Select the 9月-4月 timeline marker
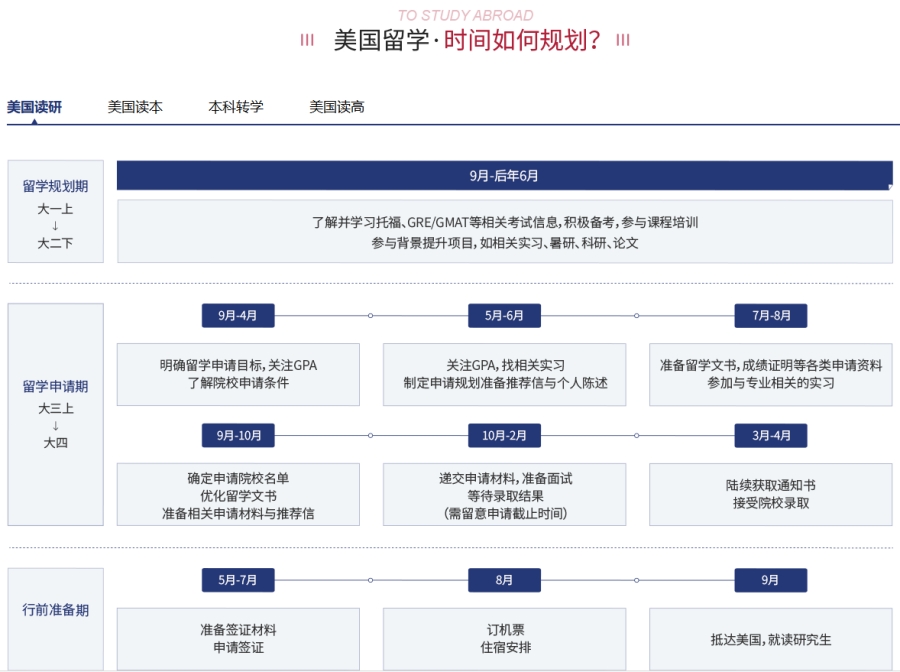This screenshot has height=672, width=900. pyautogui.click(x=238, y=316)
